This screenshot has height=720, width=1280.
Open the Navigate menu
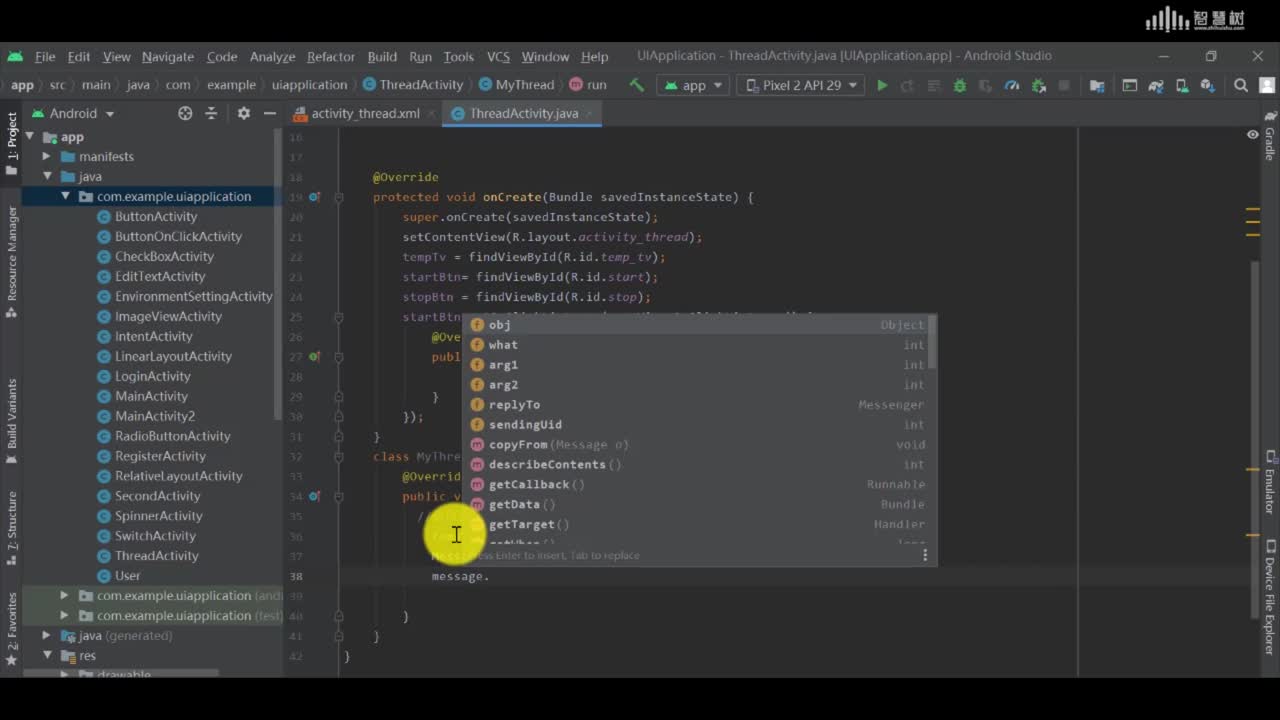(167, 56)
